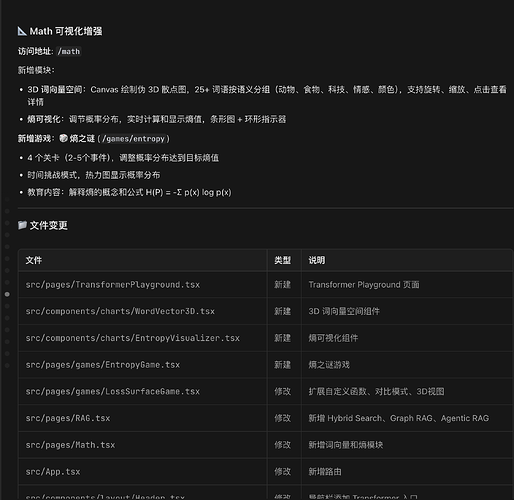Click 修改 in the App.tsx row
This screenshot has height=500, width=514.
(283, 472)
